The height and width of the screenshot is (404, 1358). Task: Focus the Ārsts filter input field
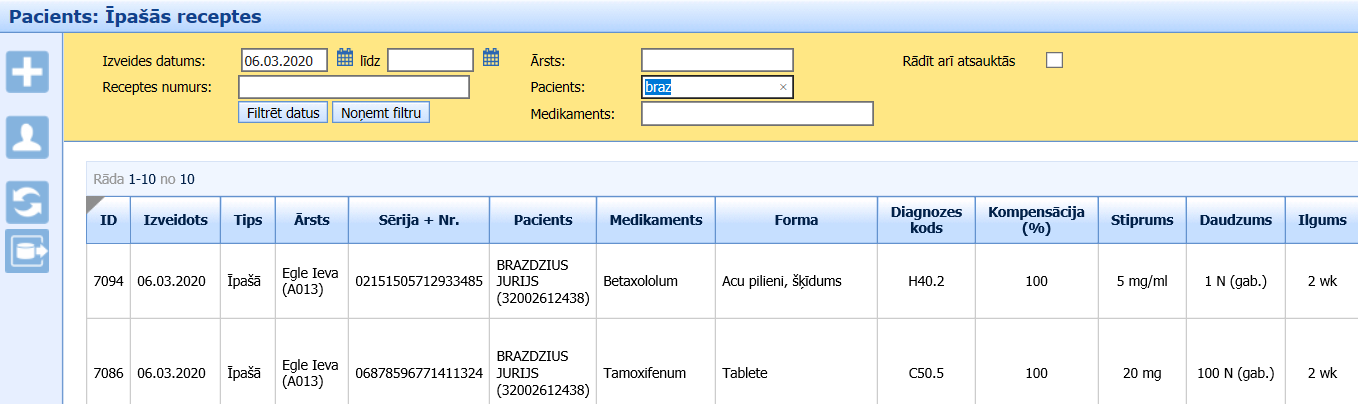click(716, 61)
